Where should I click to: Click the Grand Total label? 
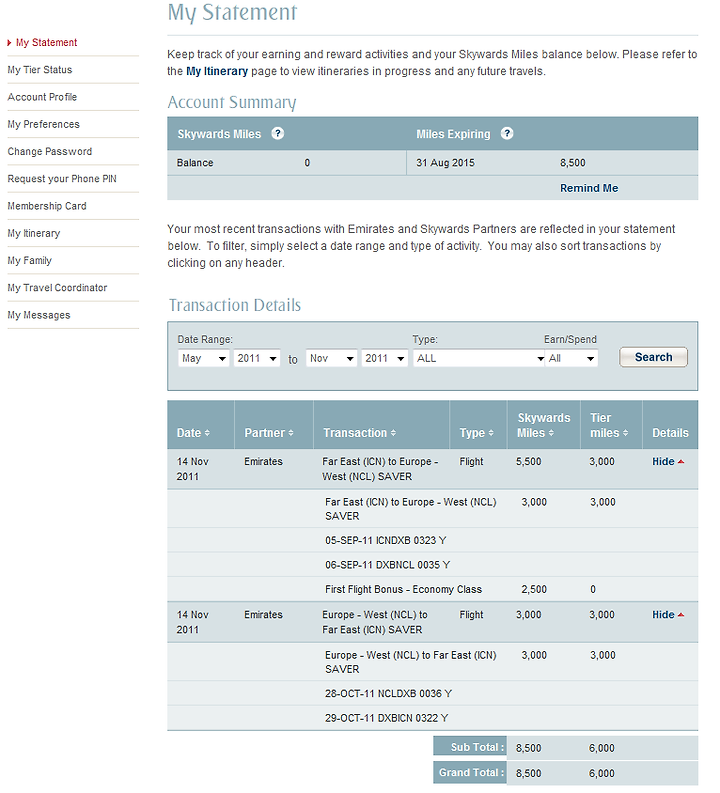(x=471, y=772)
